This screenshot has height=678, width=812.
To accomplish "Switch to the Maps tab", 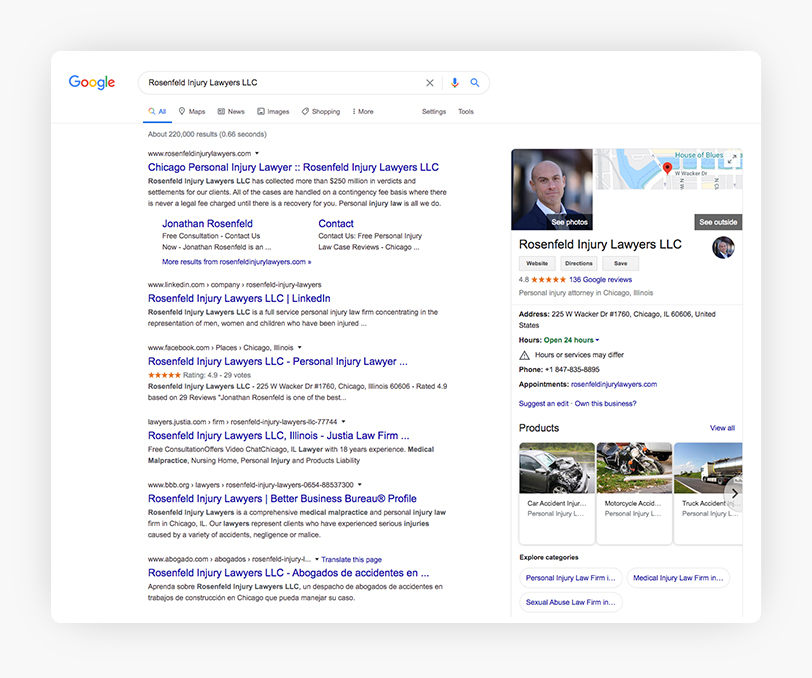I will tap(192, 112).
